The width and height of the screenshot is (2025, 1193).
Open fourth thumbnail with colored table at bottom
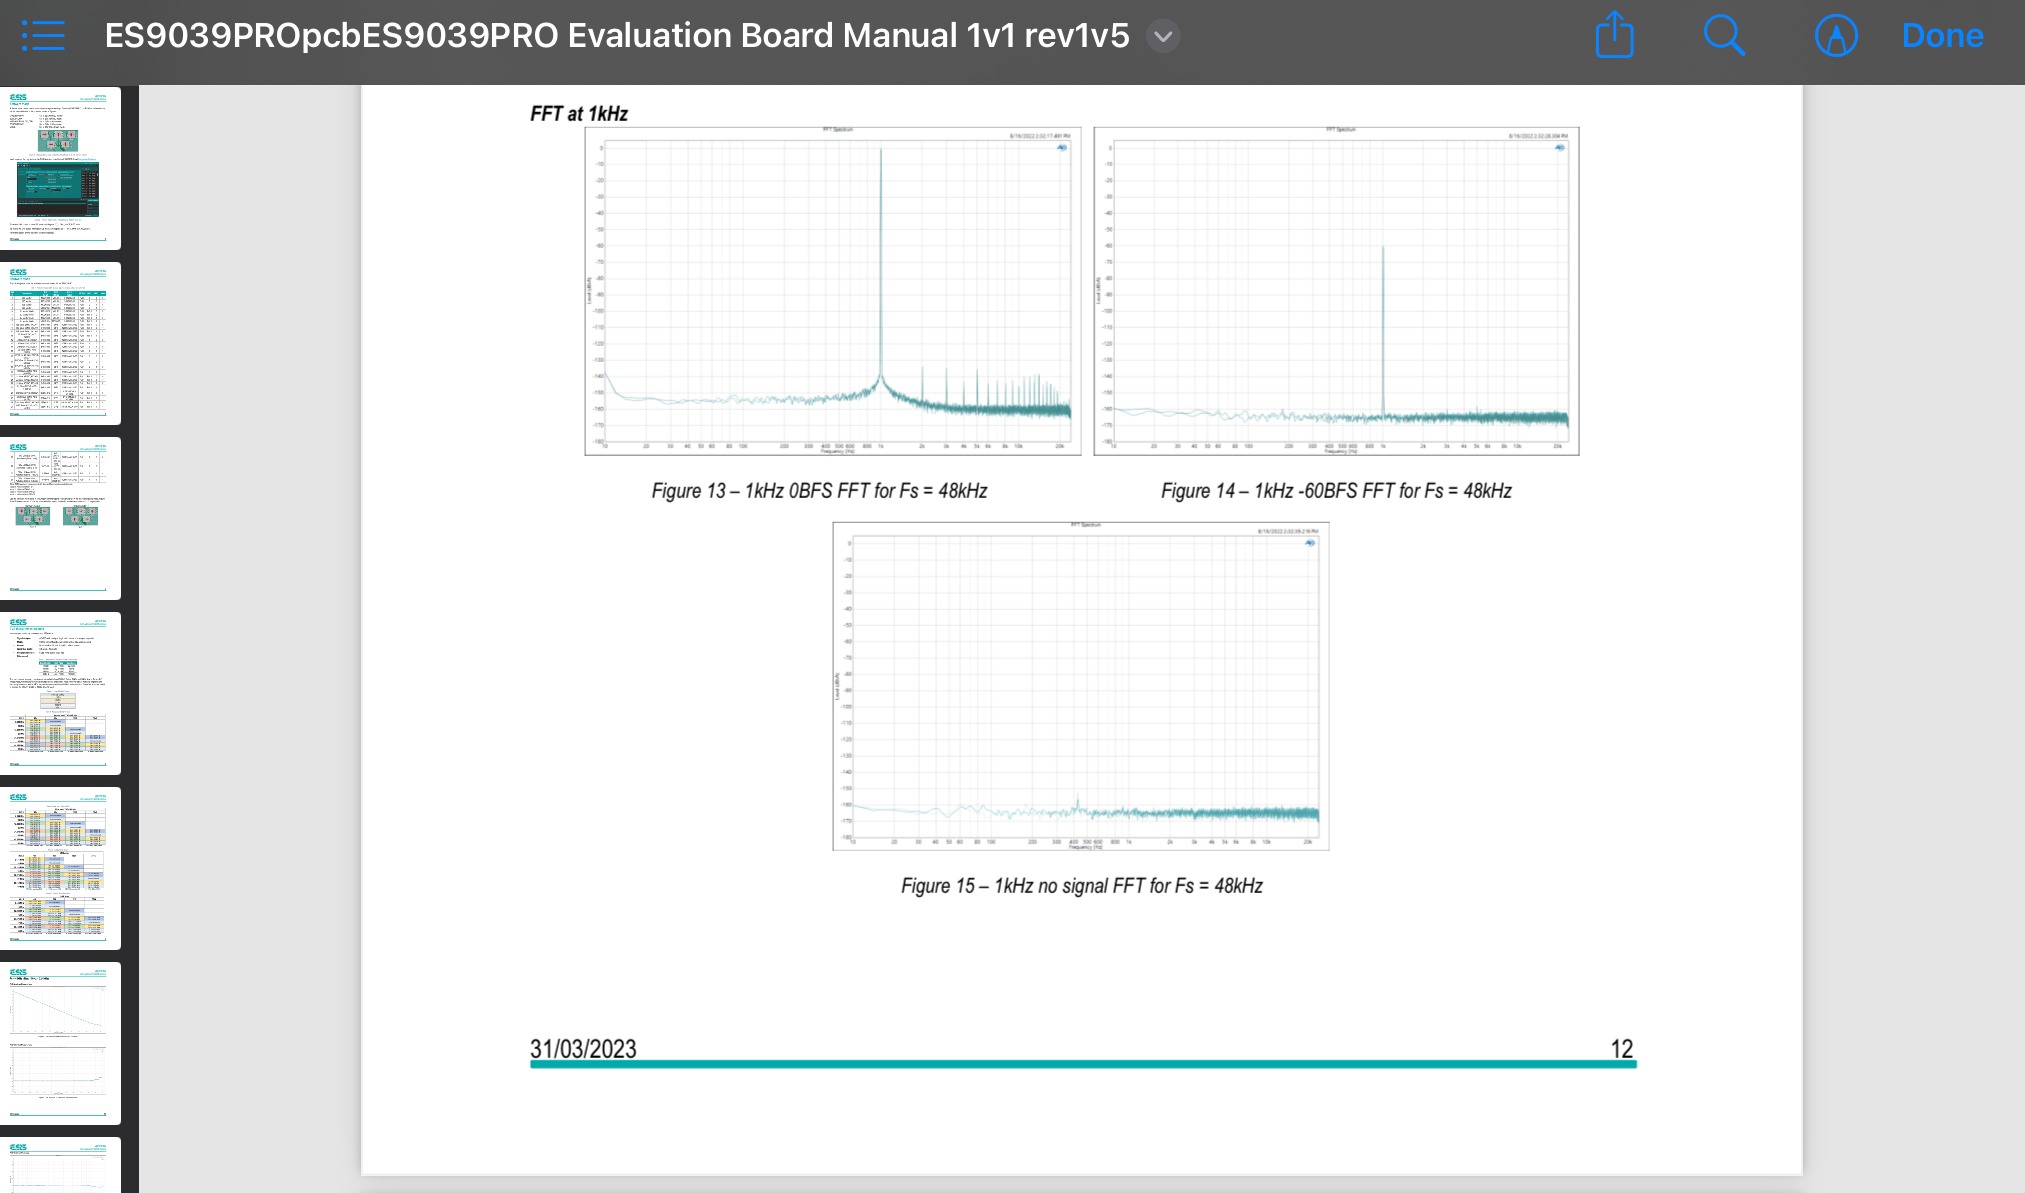[59, 693]
